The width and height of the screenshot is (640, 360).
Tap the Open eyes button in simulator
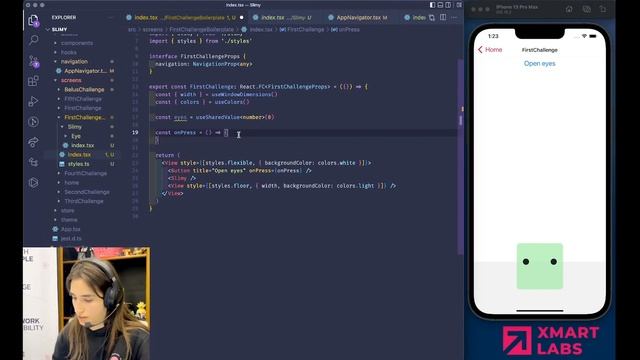pyautogui.click(x=540, y=64)
